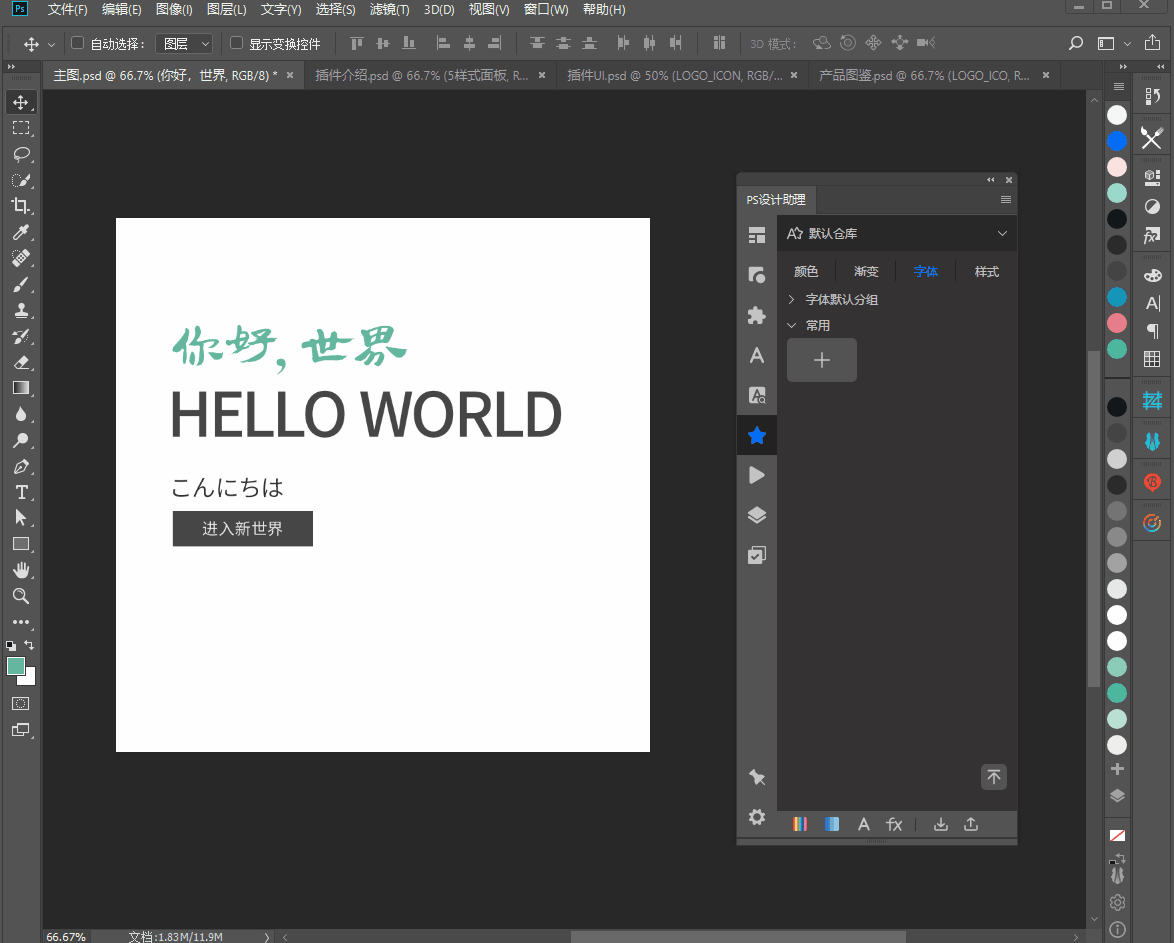
Task: Swap foreground and background colors
Action: coord(29,644)
